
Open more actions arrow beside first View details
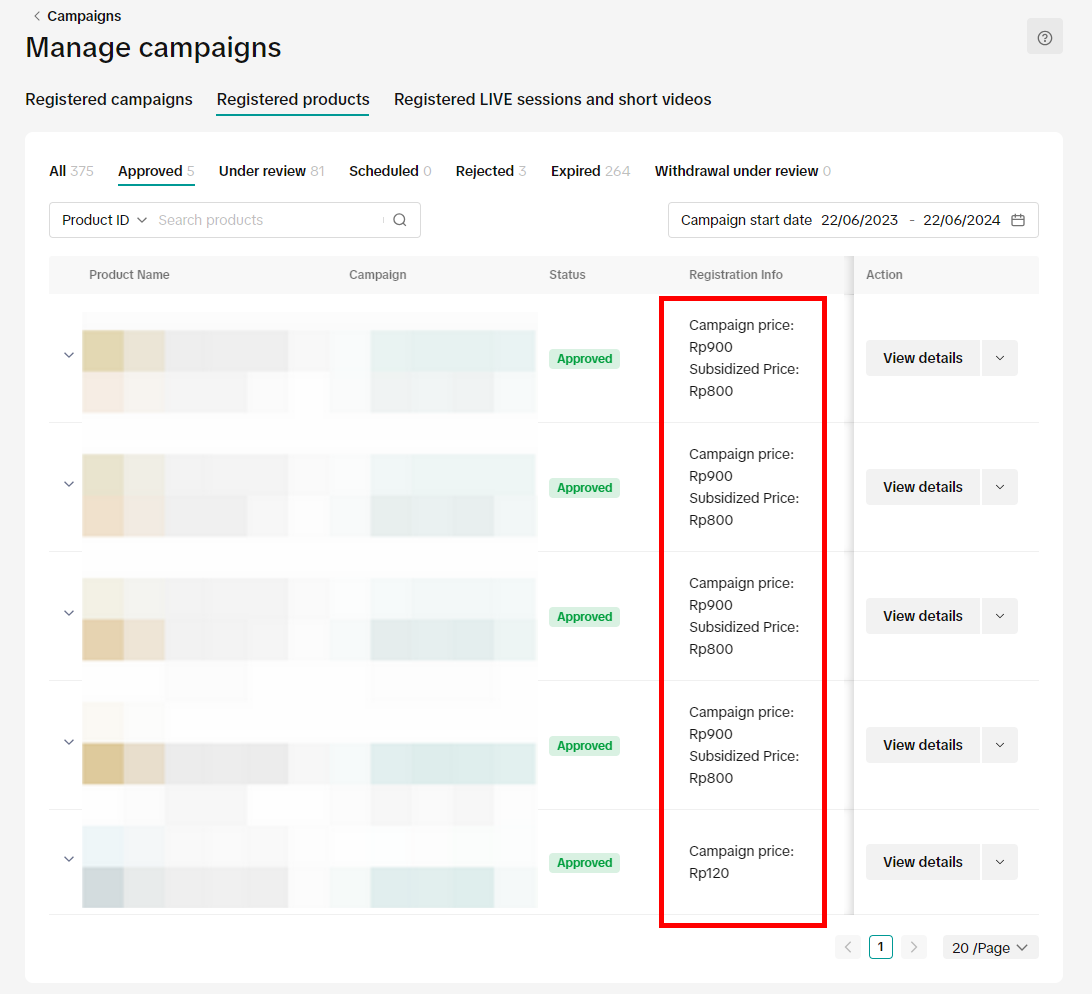999,358
